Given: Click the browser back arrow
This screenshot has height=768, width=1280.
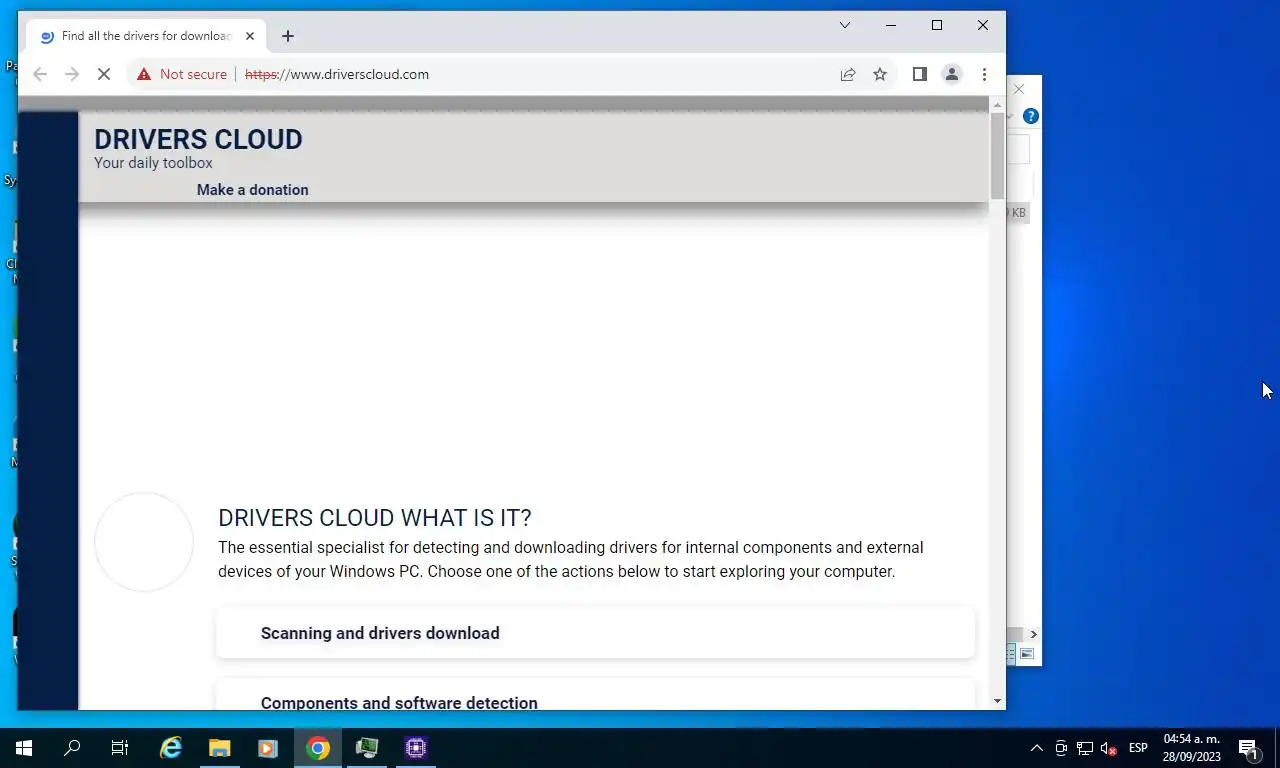Looking at the screenshot, I should pyautogui.click(x=40, y=74).
